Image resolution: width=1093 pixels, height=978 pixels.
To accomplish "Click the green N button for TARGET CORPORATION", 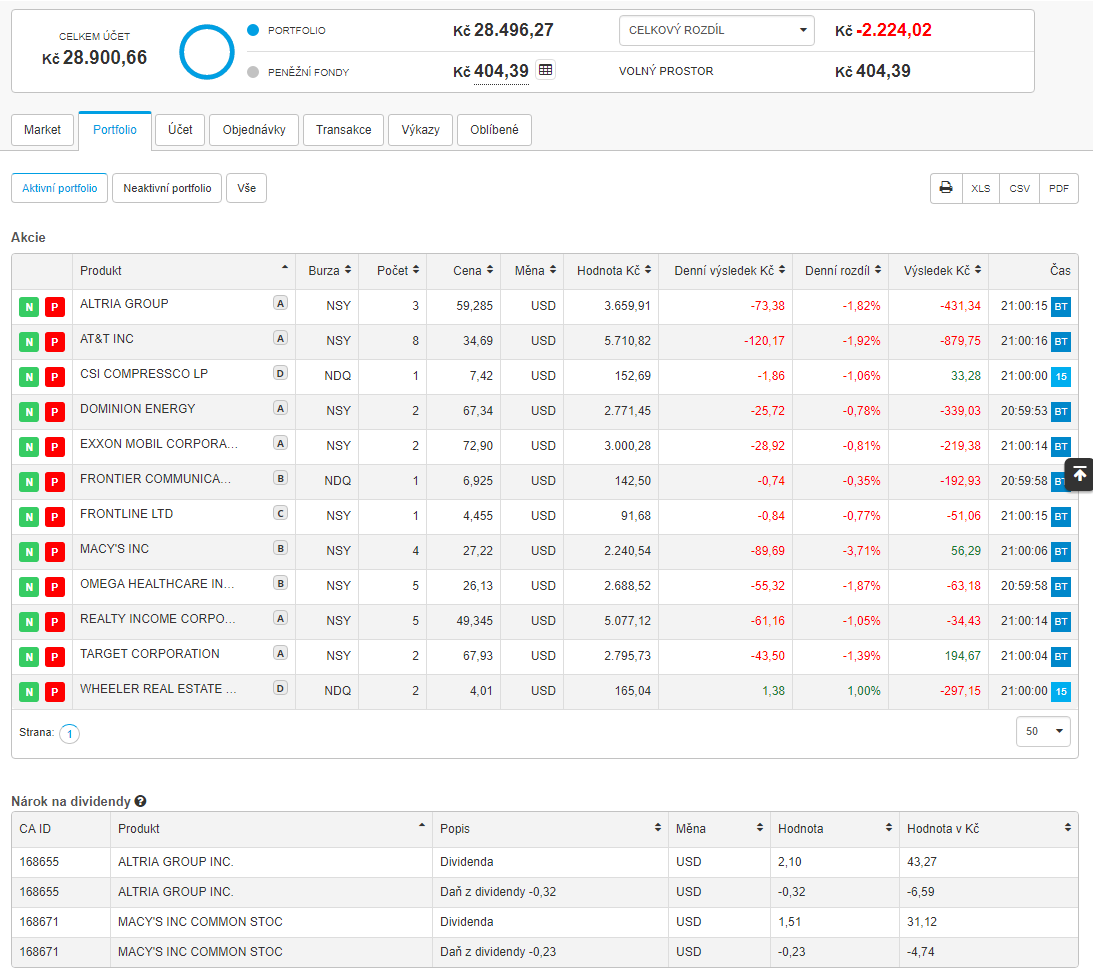I will pos(29,657).
